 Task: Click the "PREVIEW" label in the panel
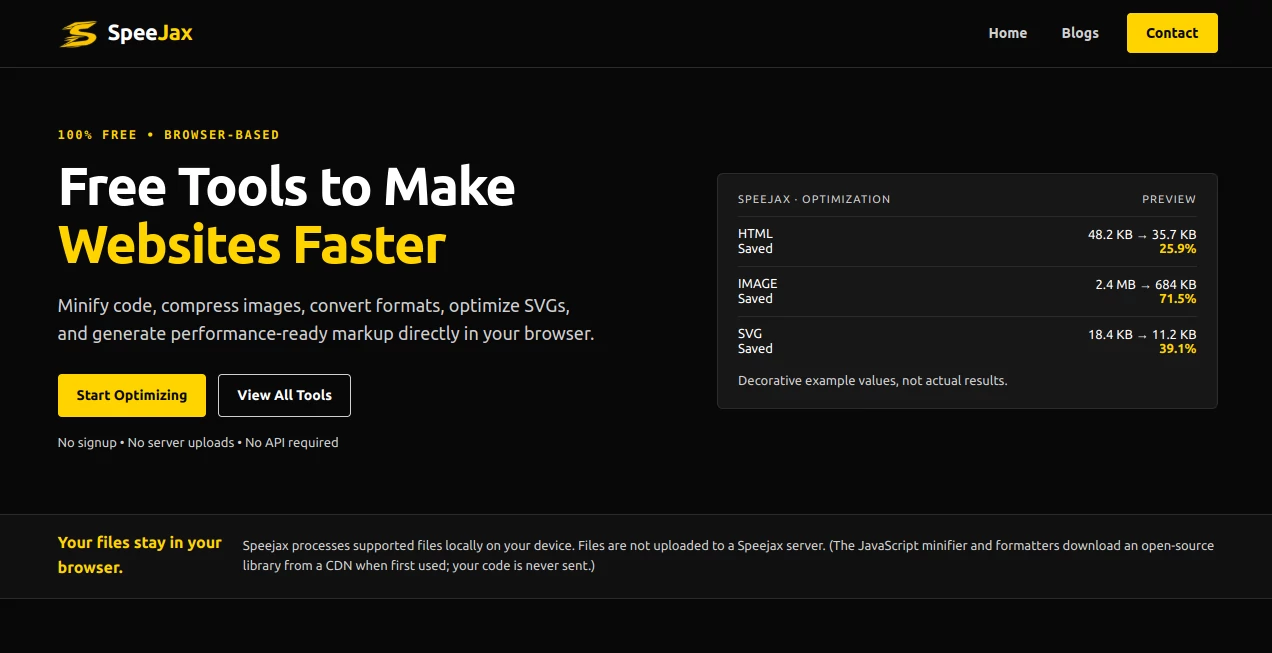1169,199
